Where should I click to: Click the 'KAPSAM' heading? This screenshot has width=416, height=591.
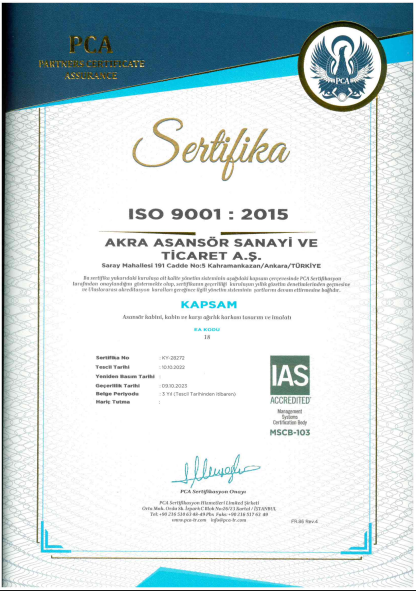pyautogui.click(x=209, y=305)
